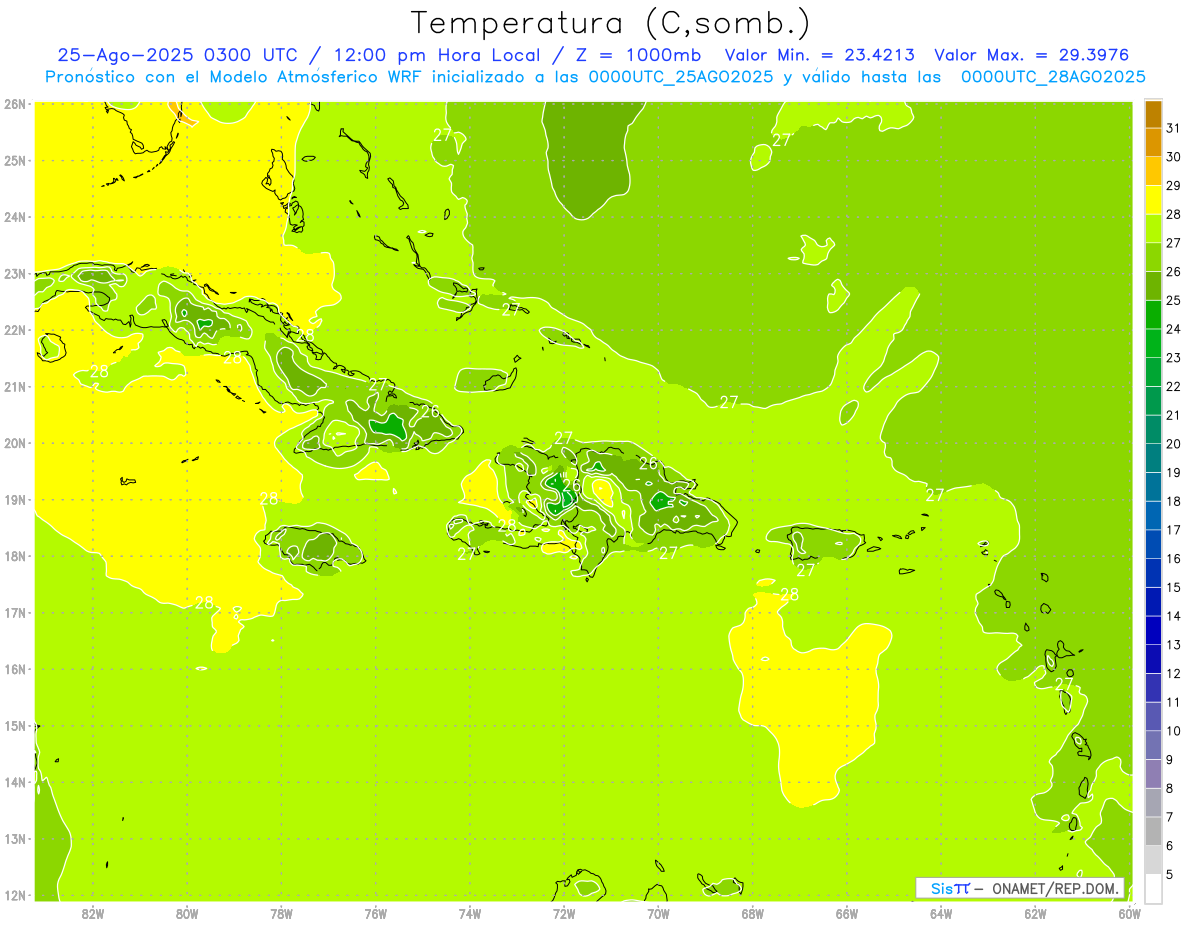
Task: Select the '25-Ago-2025 0300 UTC' date text
Action: click(182, 55)
